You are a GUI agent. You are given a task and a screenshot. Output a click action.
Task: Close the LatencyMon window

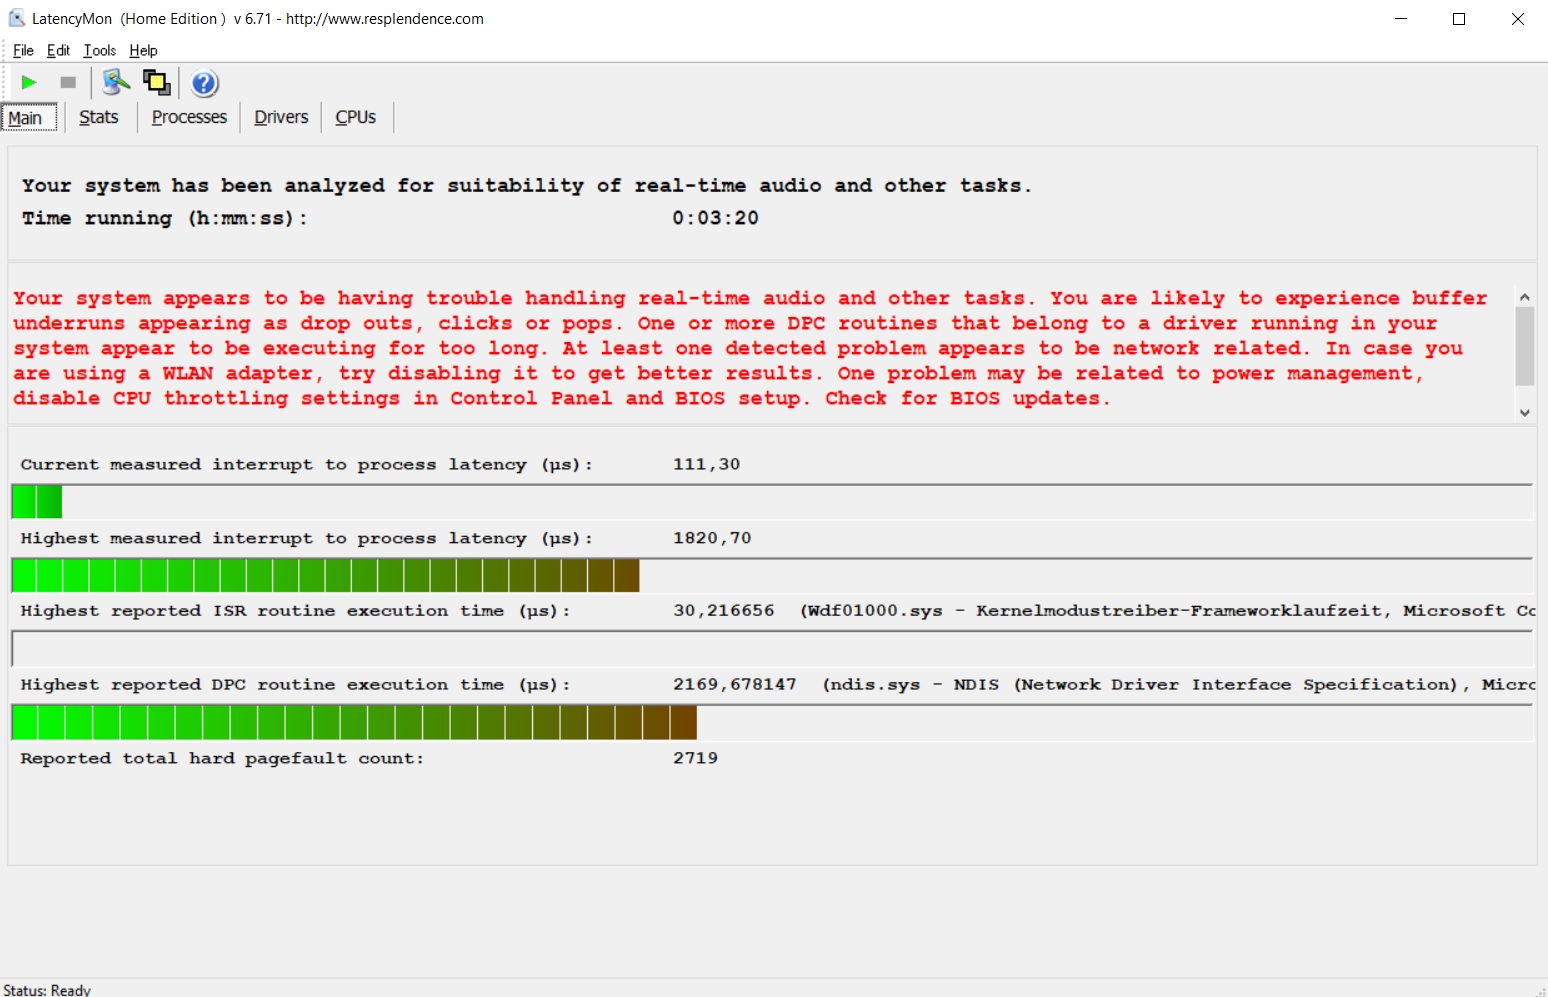[x=1518, y=18]
